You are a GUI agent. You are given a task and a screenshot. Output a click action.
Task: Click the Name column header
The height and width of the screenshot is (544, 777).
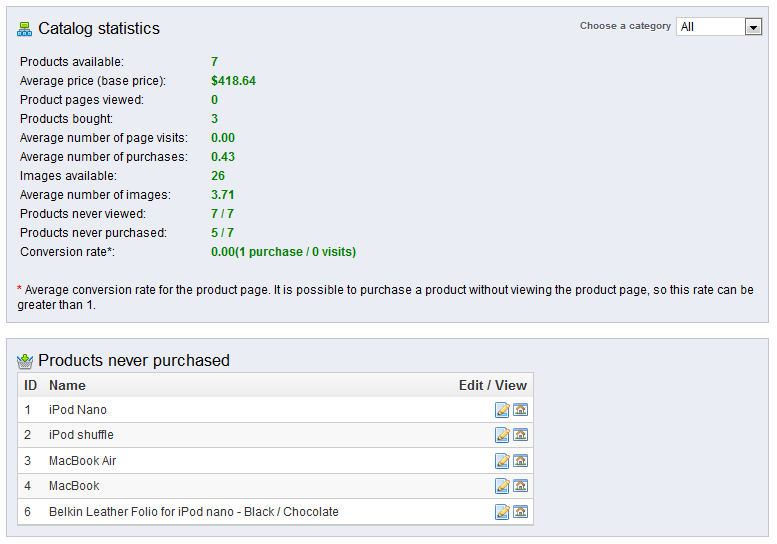(67, 385)
